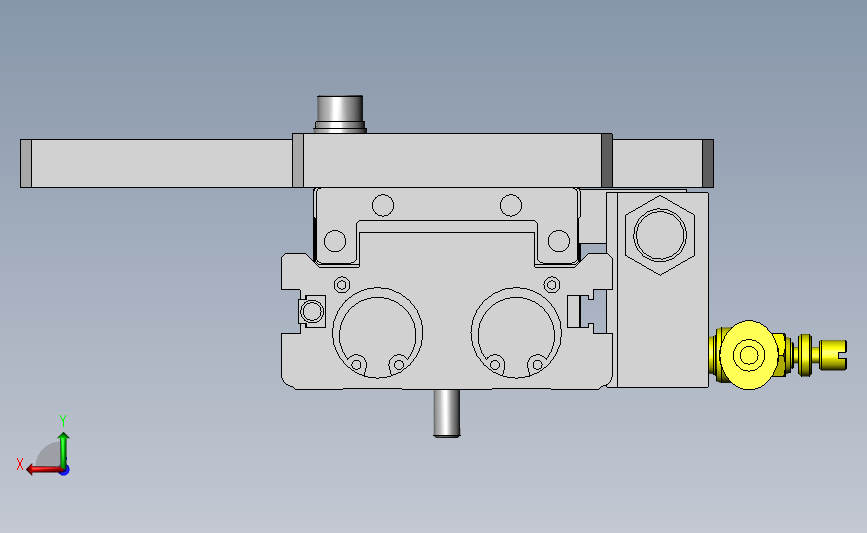Image resolution: width=867 pixels, height=533 pixels.
Task: Click the blue Z axis dot of the triad
Action: [x=65, y=471]
